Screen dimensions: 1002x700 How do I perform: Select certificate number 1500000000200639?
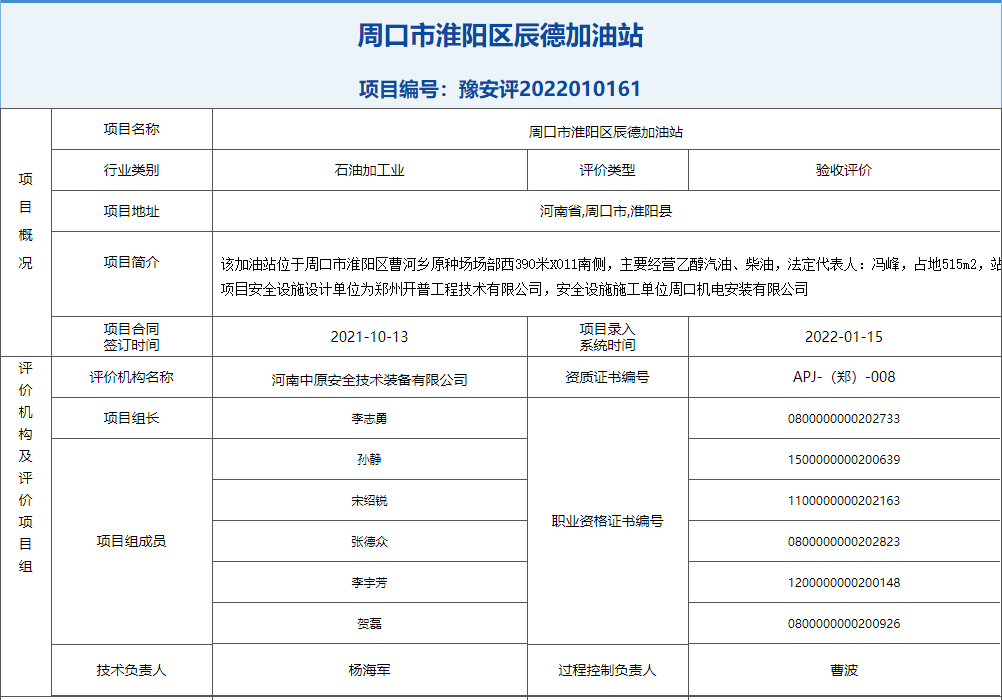pos(844,460)
